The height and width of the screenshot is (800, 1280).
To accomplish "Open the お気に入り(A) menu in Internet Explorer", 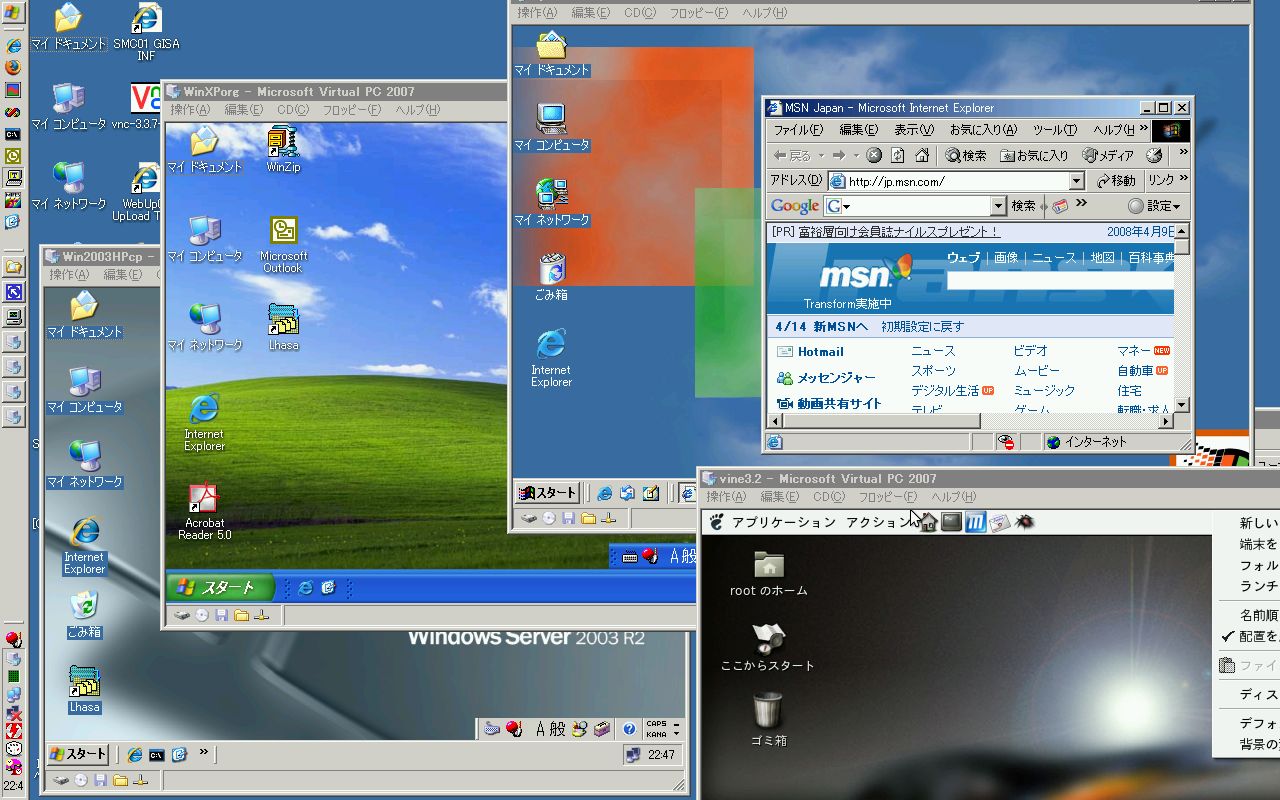I will [982, 130].
